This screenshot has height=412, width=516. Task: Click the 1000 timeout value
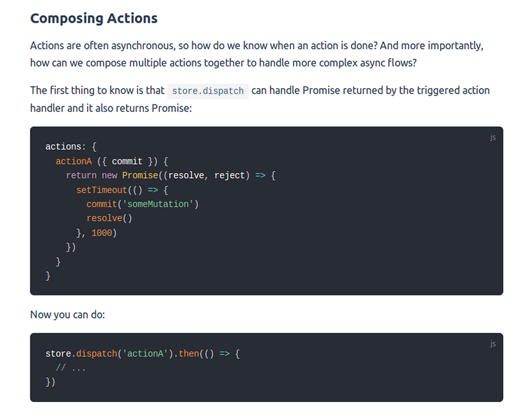click(x=102, y=233)
